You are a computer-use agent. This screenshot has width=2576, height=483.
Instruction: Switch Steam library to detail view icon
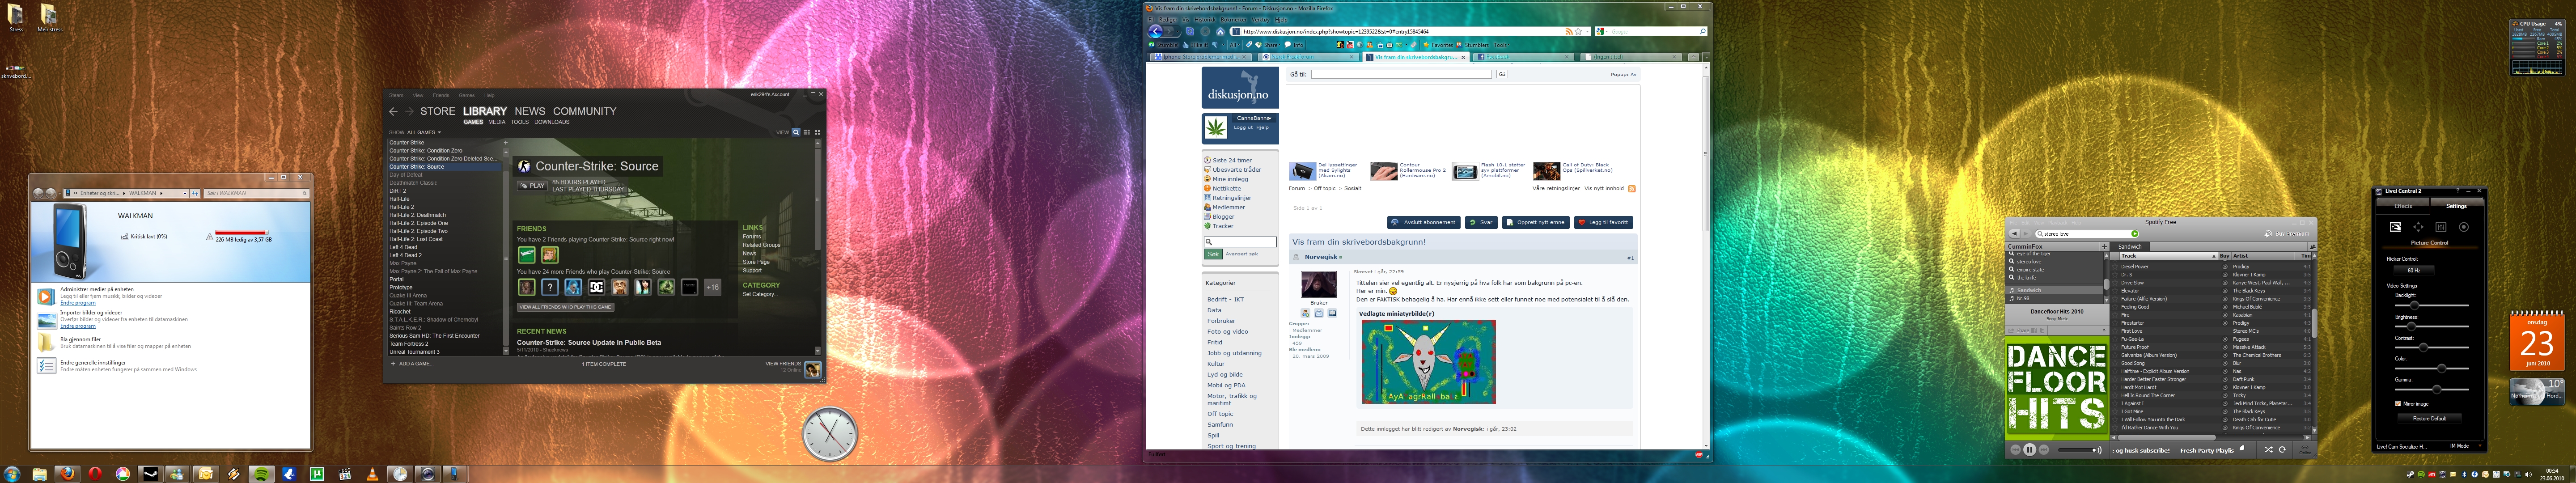point(796,132)
